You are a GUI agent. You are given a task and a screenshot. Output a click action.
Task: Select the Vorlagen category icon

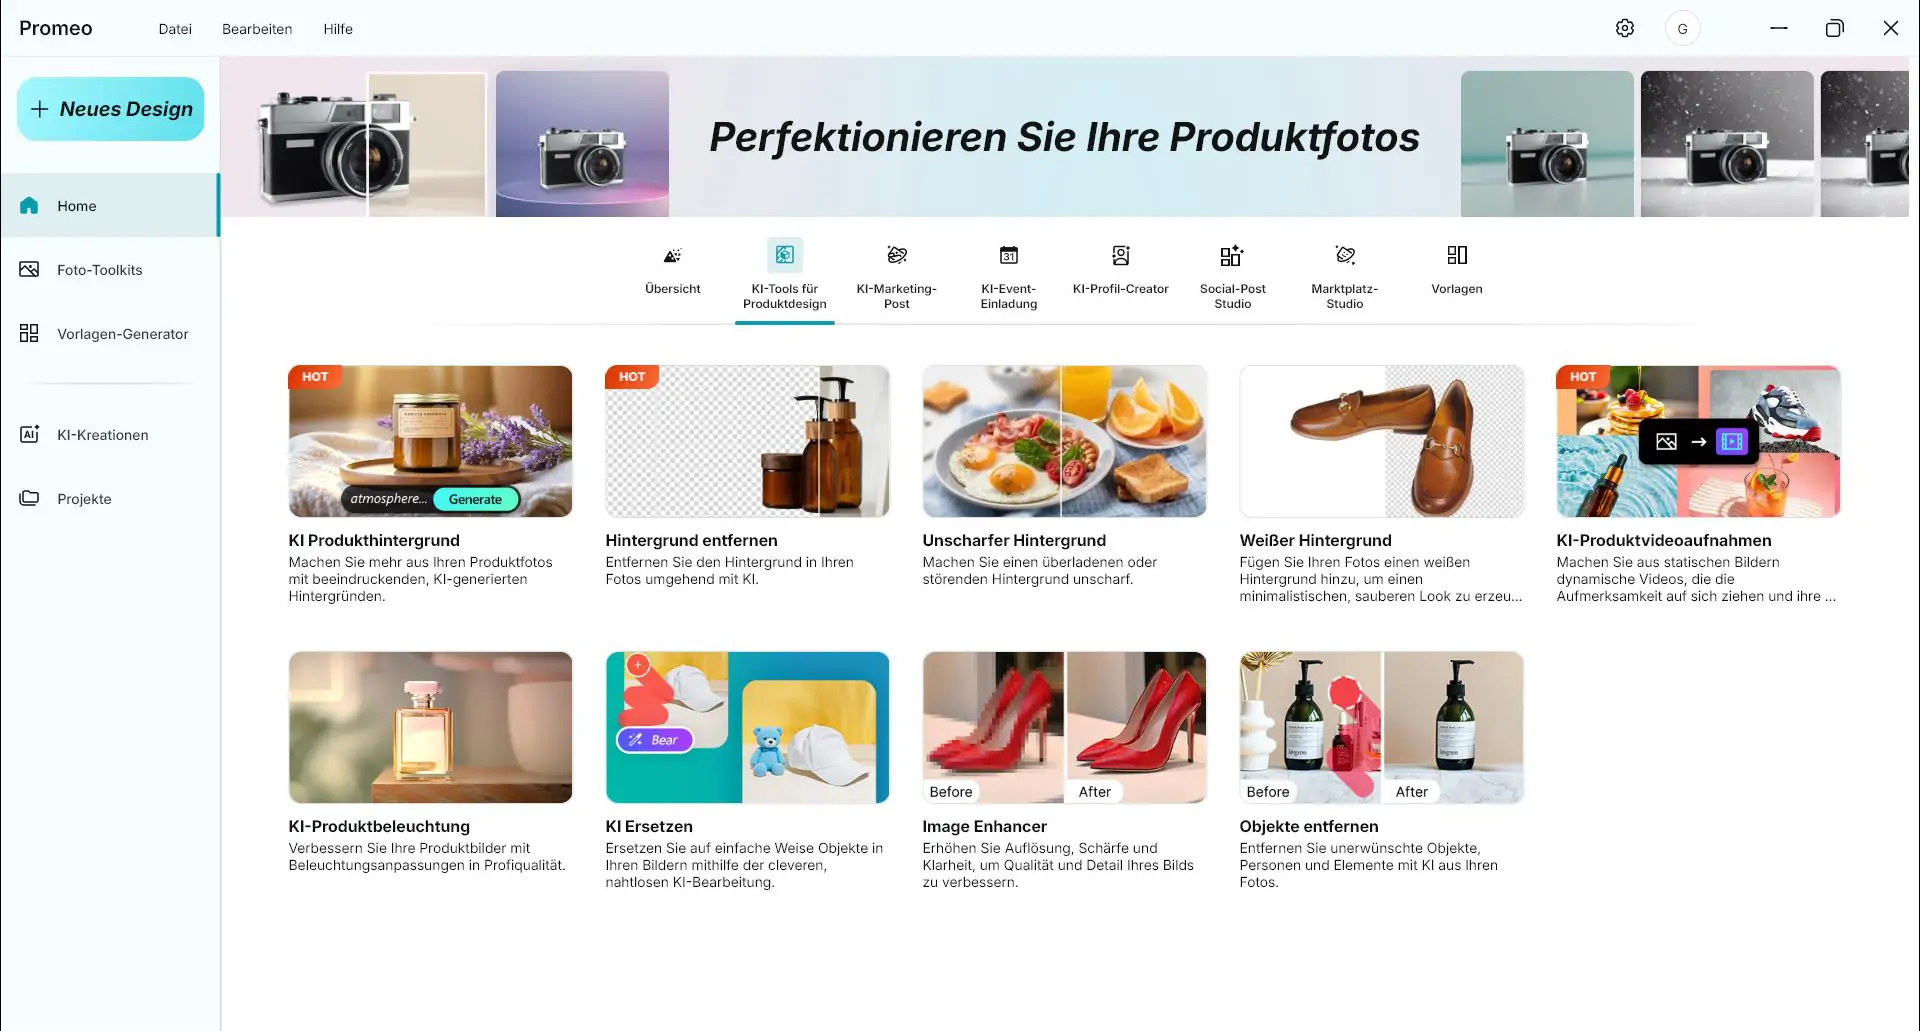point(1457,255)
